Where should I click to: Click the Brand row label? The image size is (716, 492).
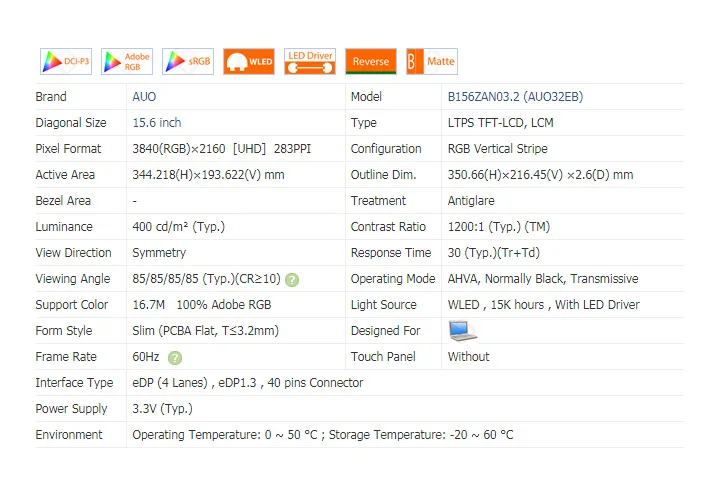[51, 97]
